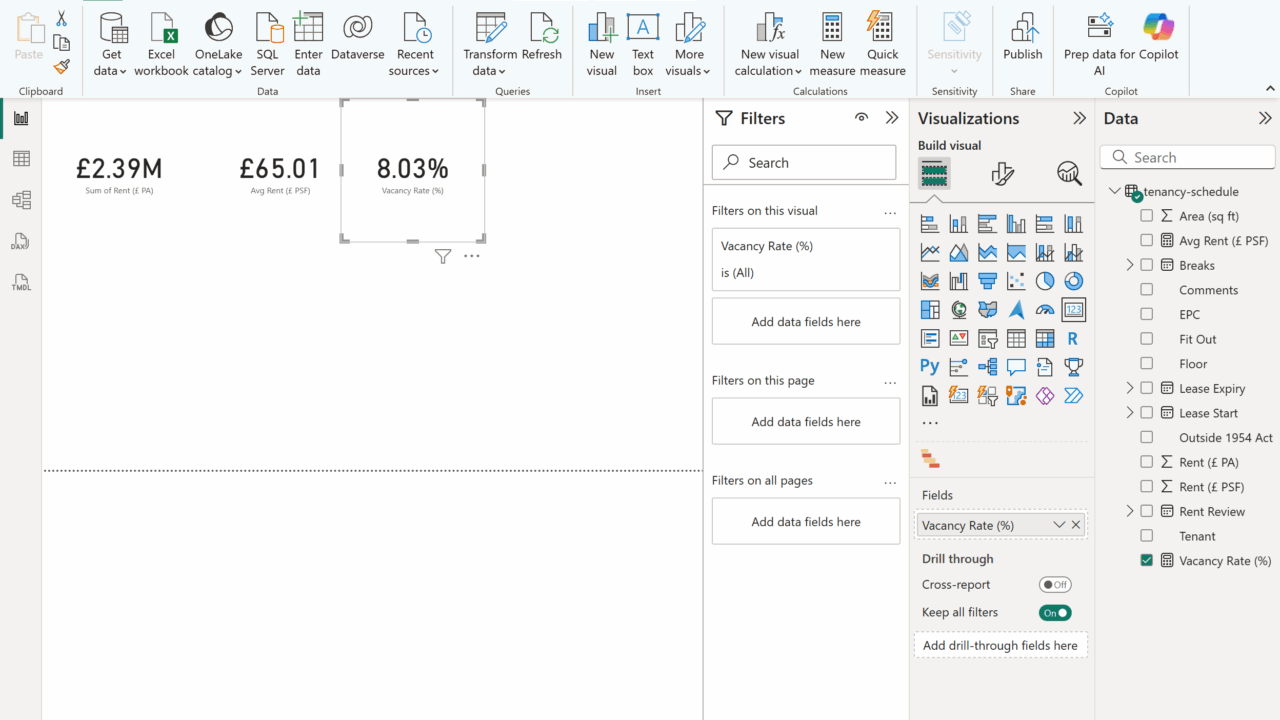Select the Build visual tab icon
The height and width of the screenshot is (720, 1280).
934,174
